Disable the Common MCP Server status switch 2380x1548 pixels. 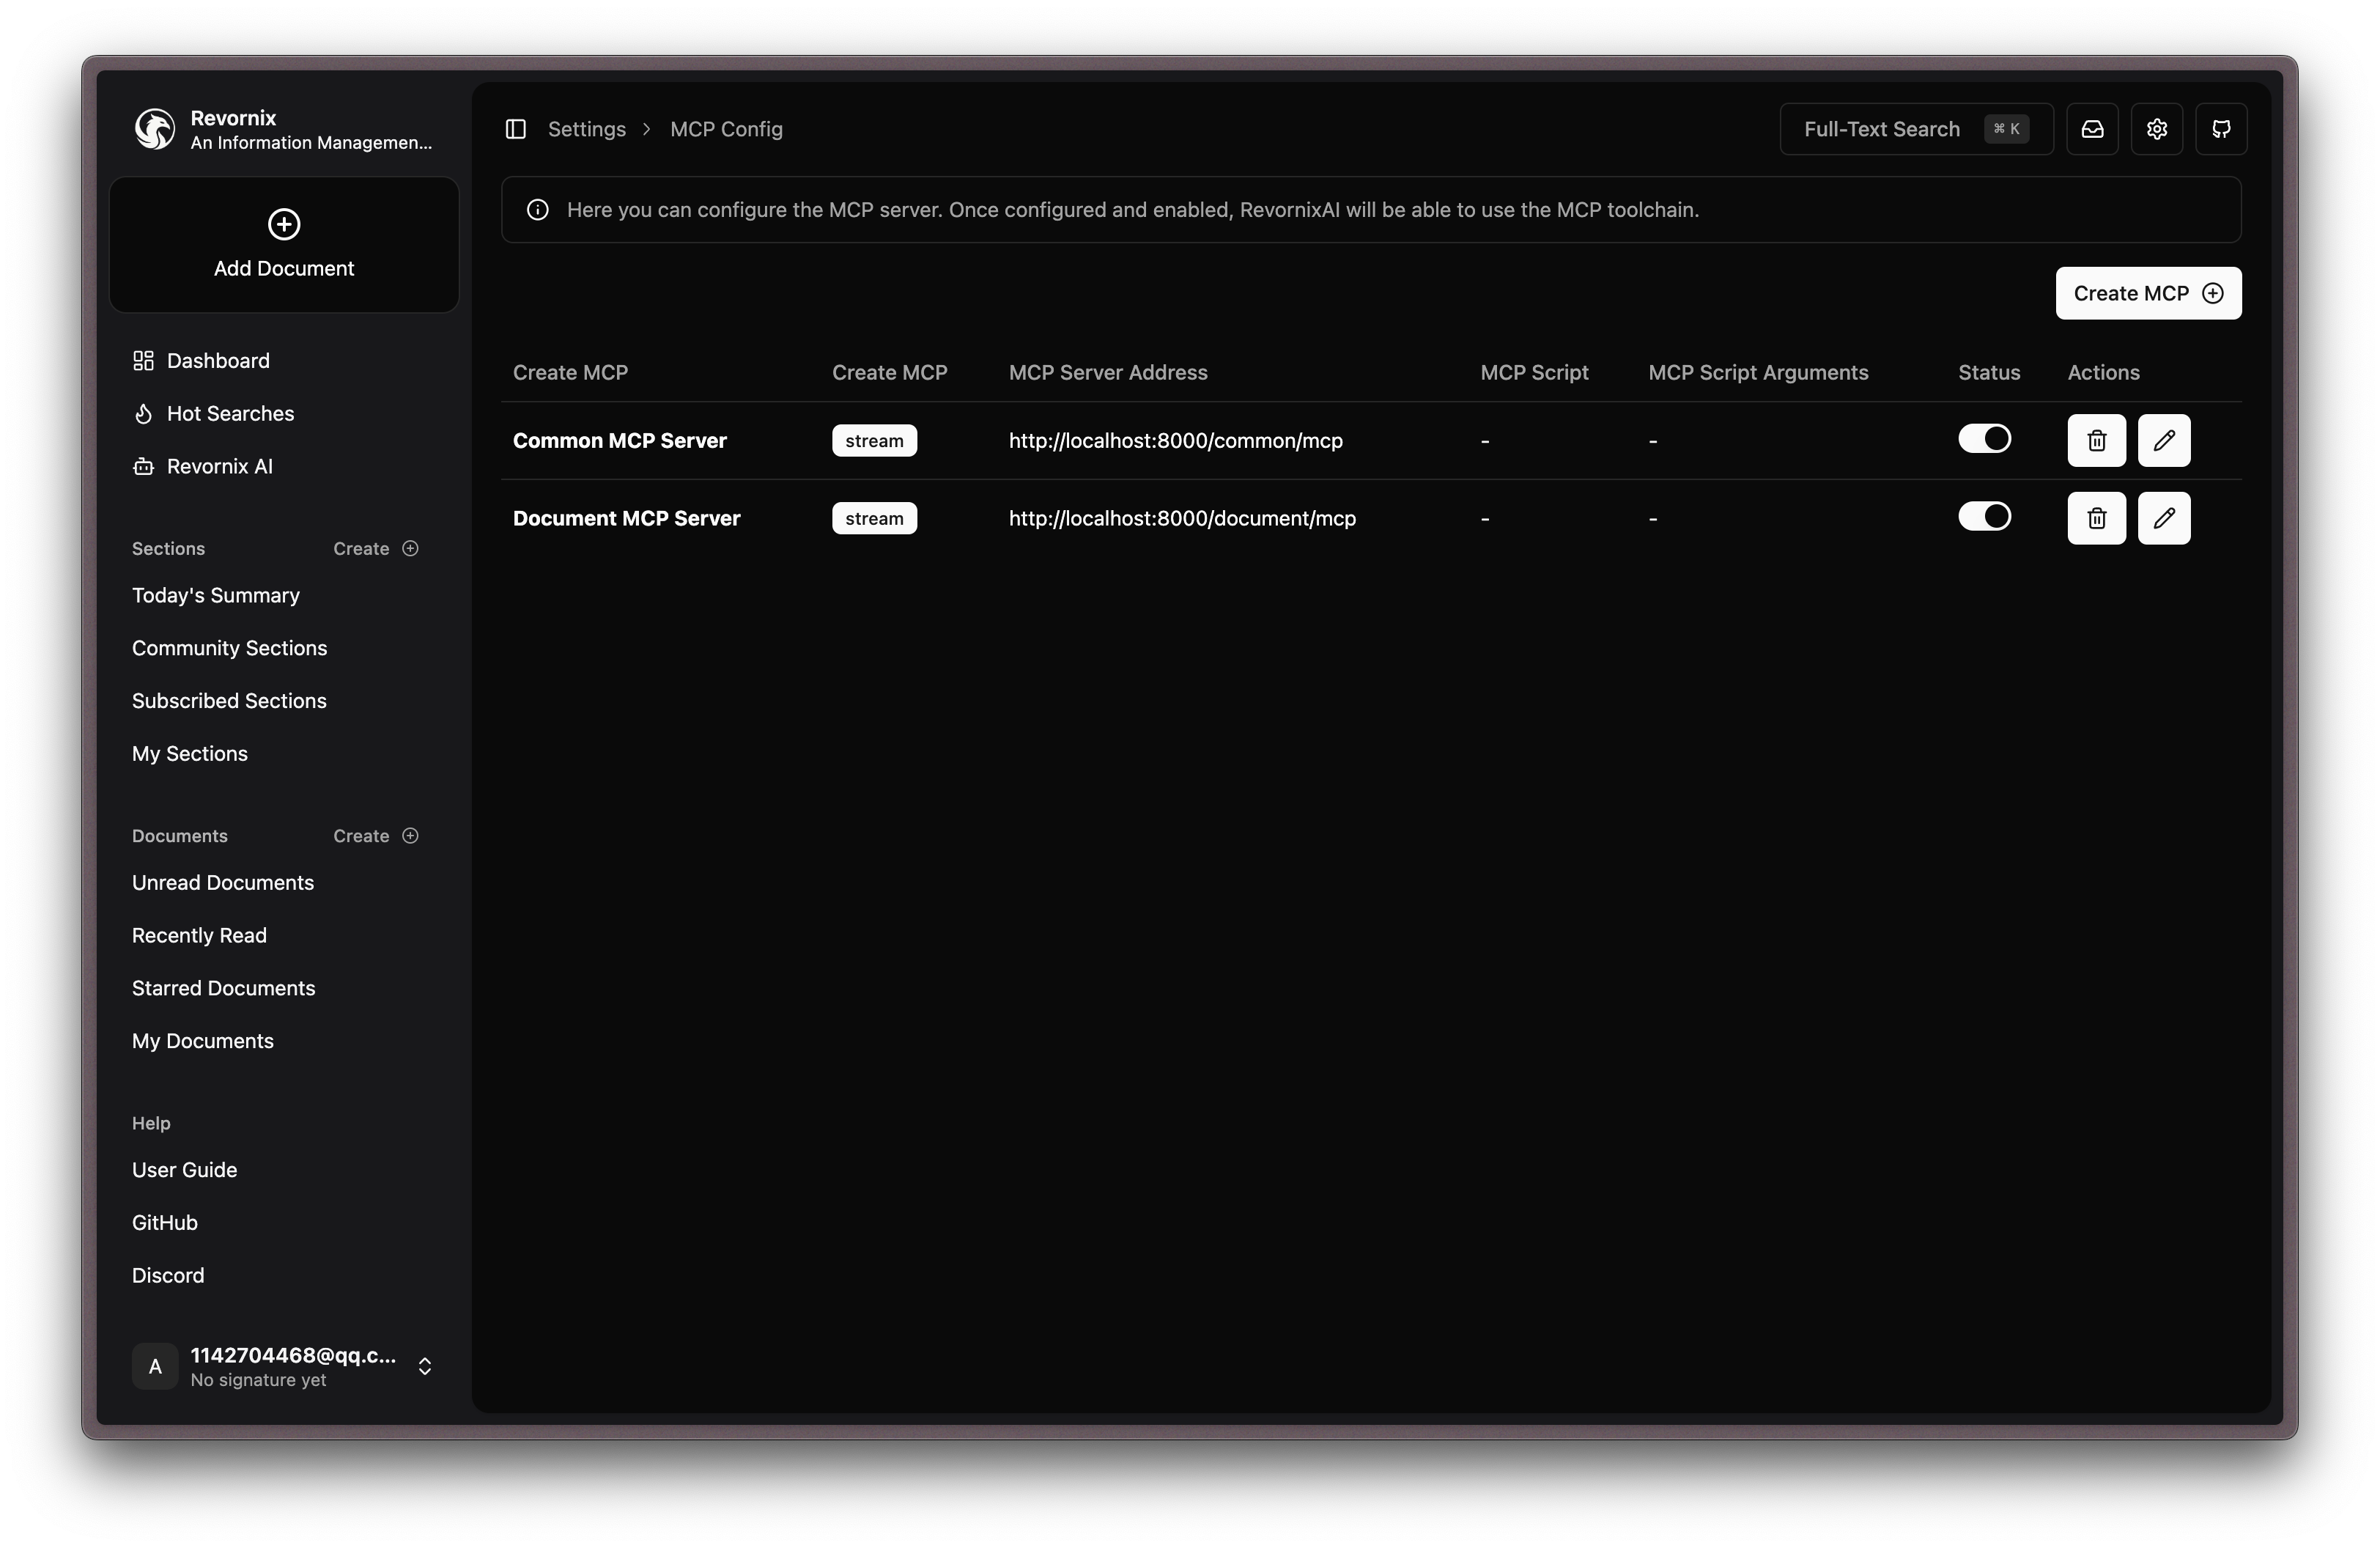1984,439
